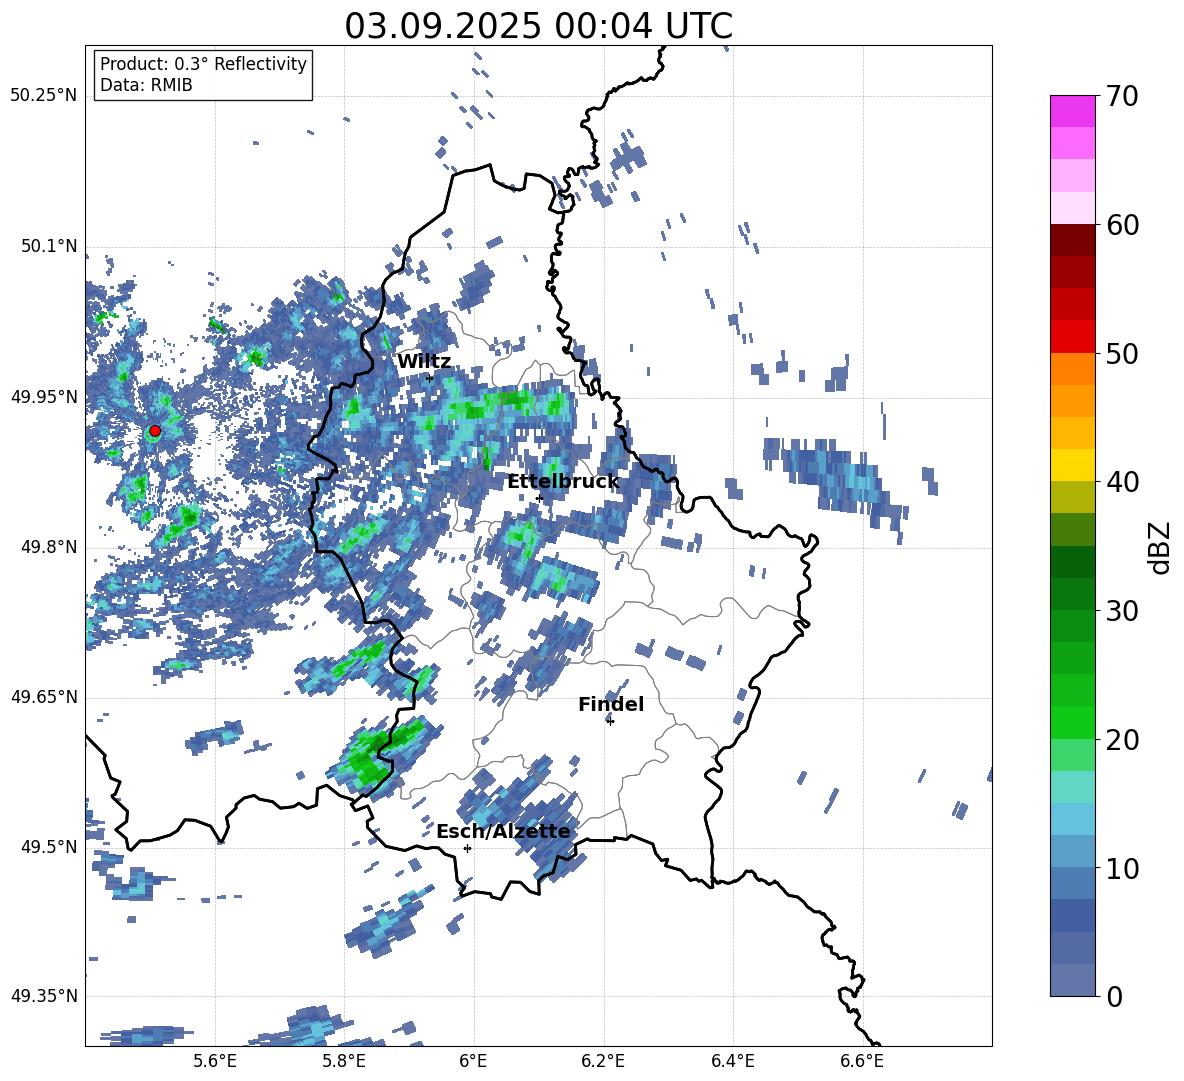Click the Wiltz station cross marker
Screen dimensions: 1184x1081
[430, 378]
